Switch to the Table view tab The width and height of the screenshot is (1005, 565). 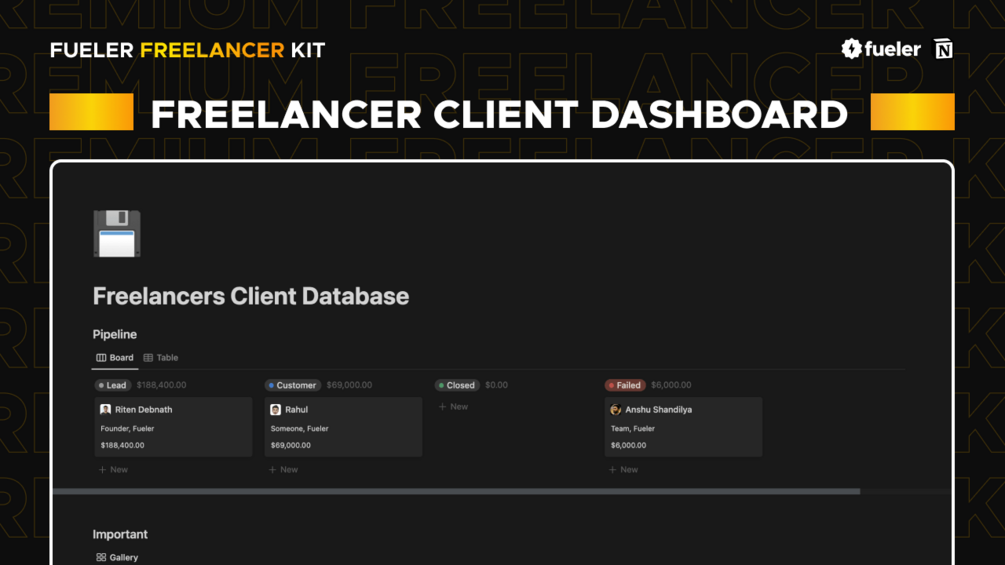tap(161, 357)
